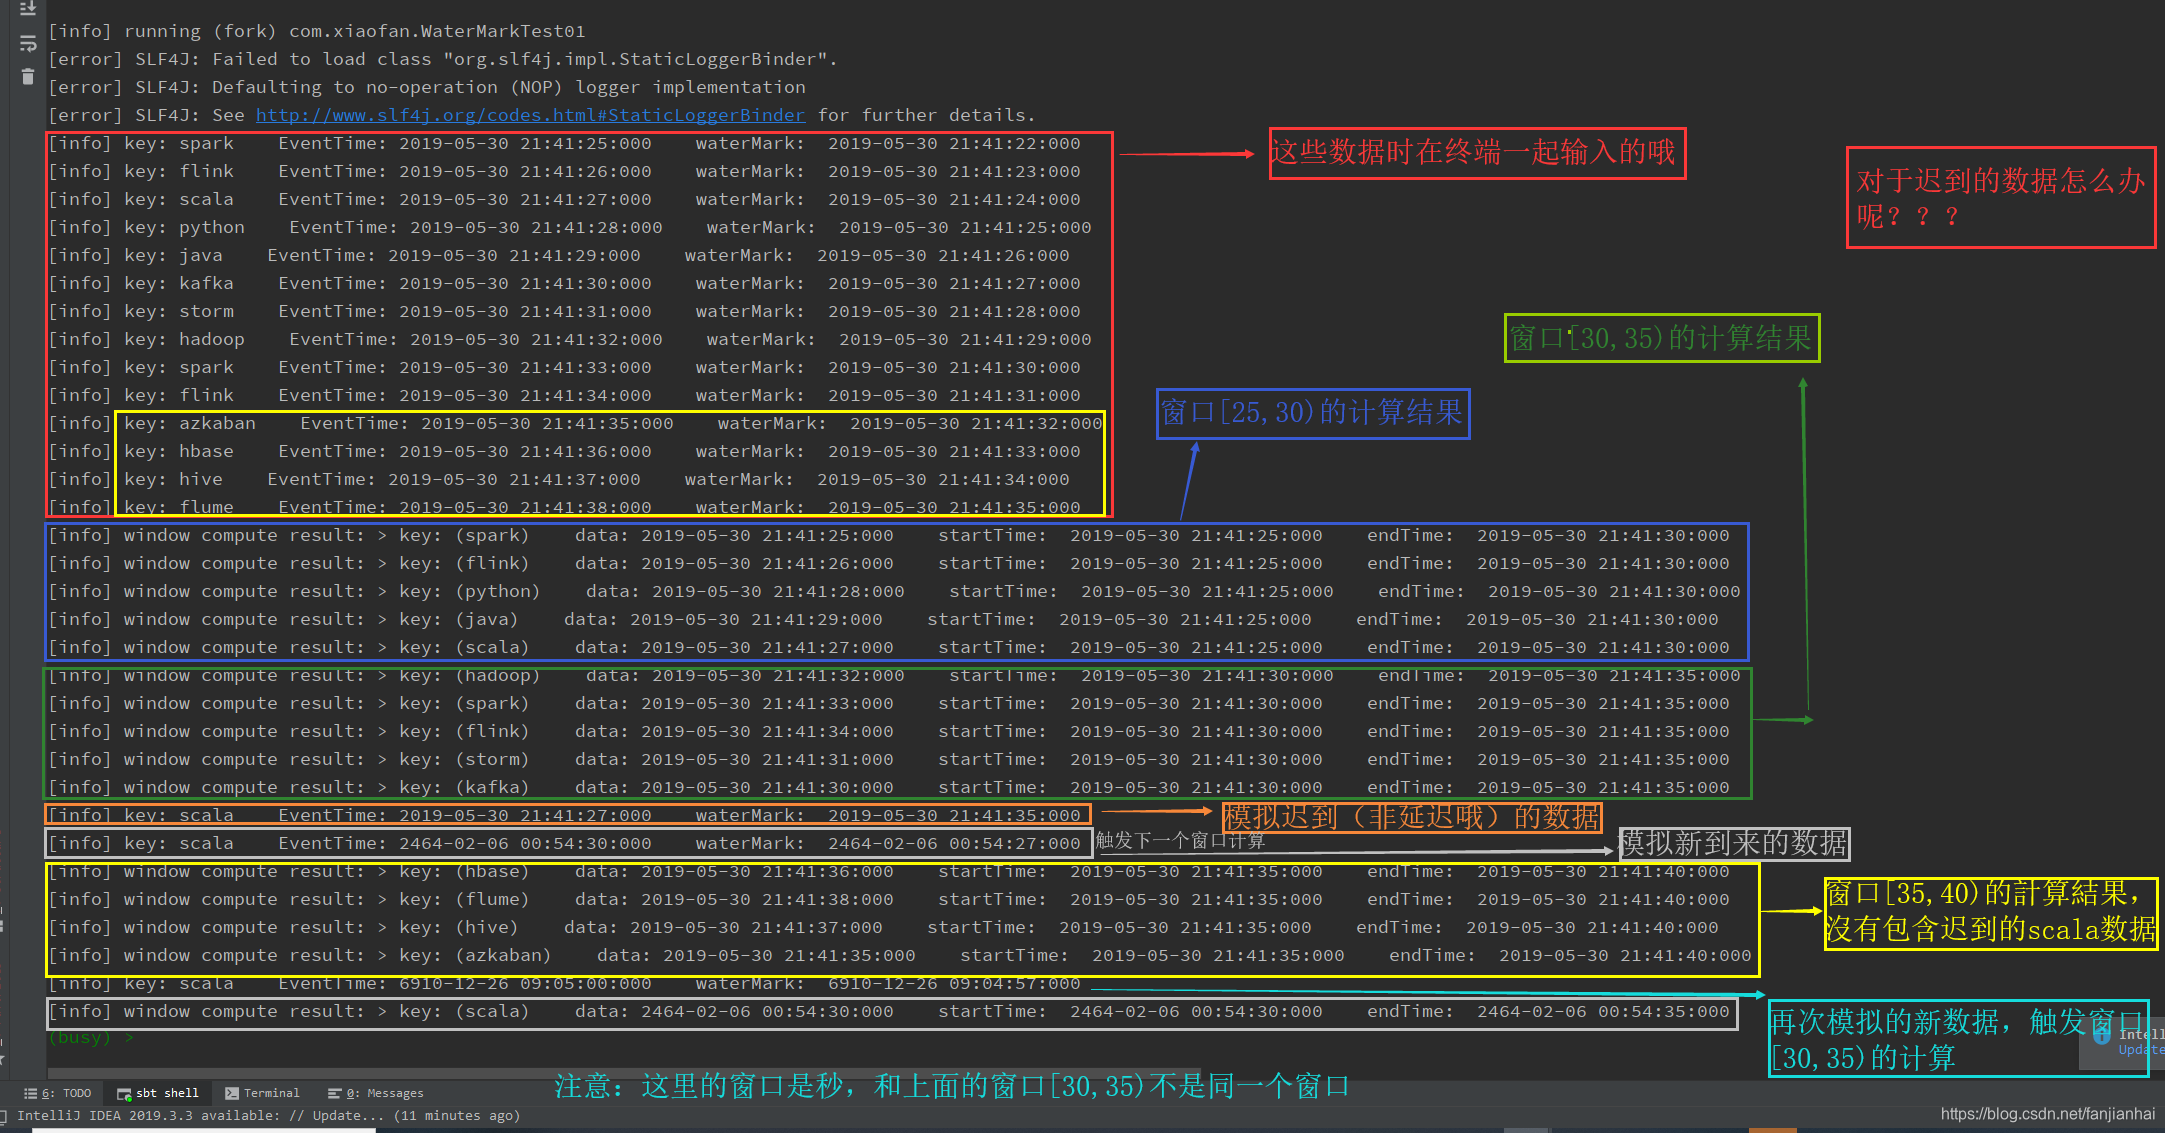Open the Terminal tab
2165x1133 pixels.
[x=262, y=1093]
